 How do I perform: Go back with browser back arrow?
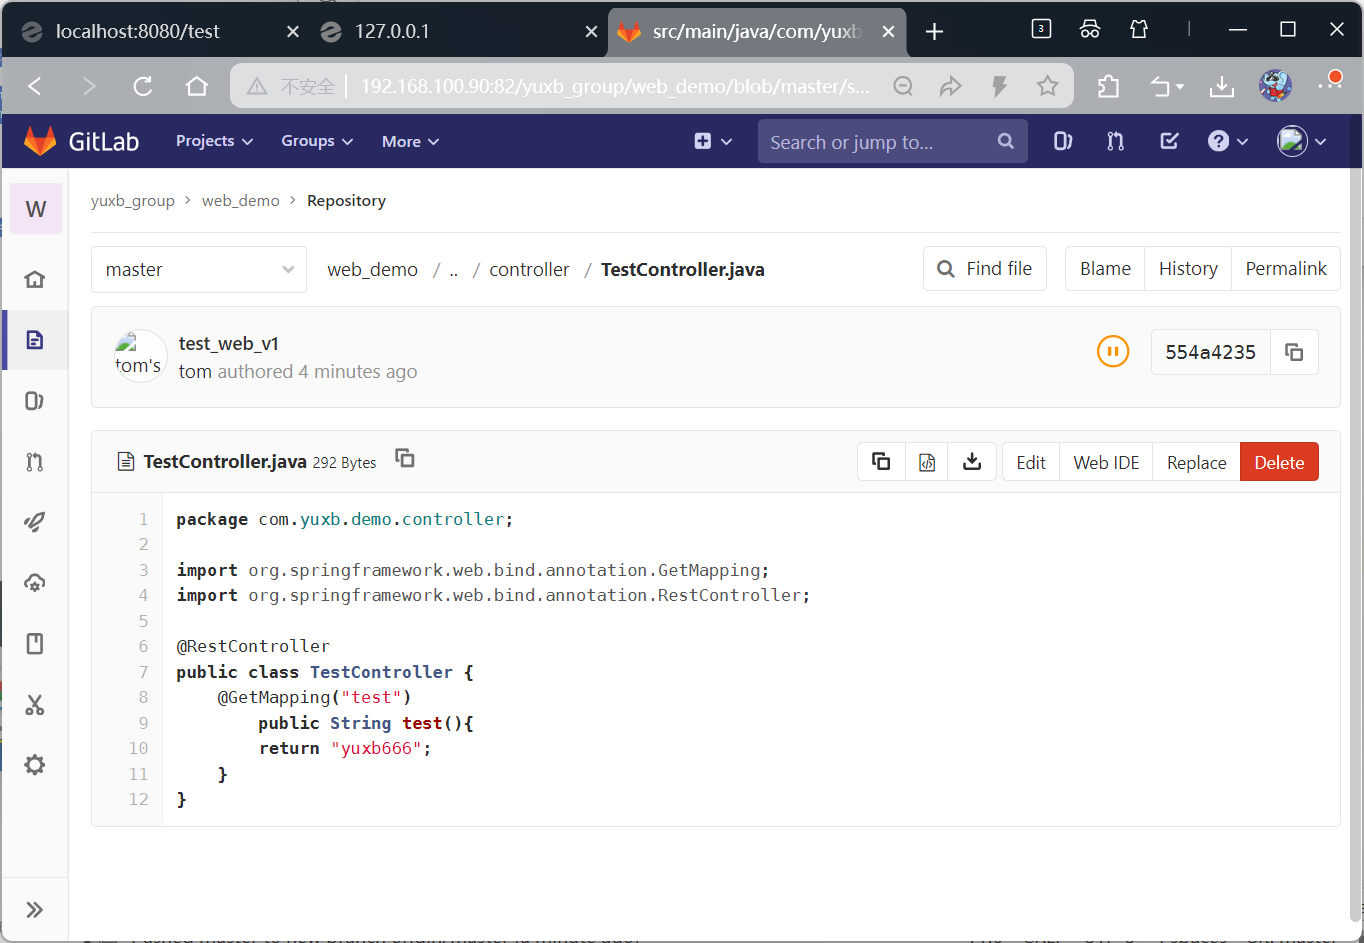tap(35, 86)
